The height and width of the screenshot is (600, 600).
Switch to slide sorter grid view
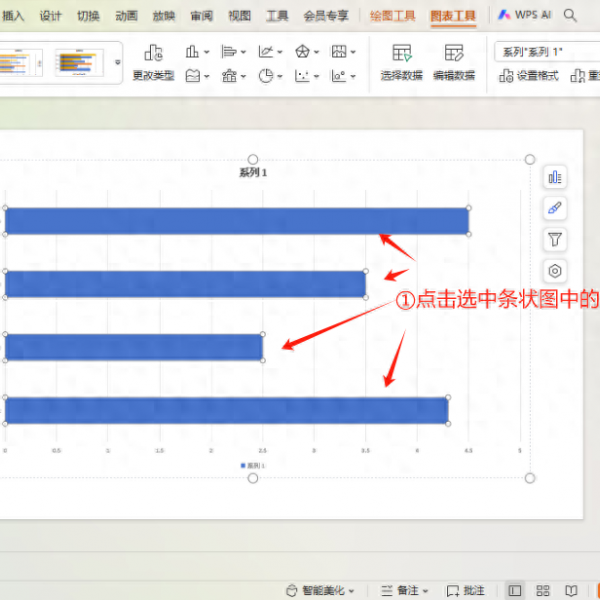click(543, 591)
